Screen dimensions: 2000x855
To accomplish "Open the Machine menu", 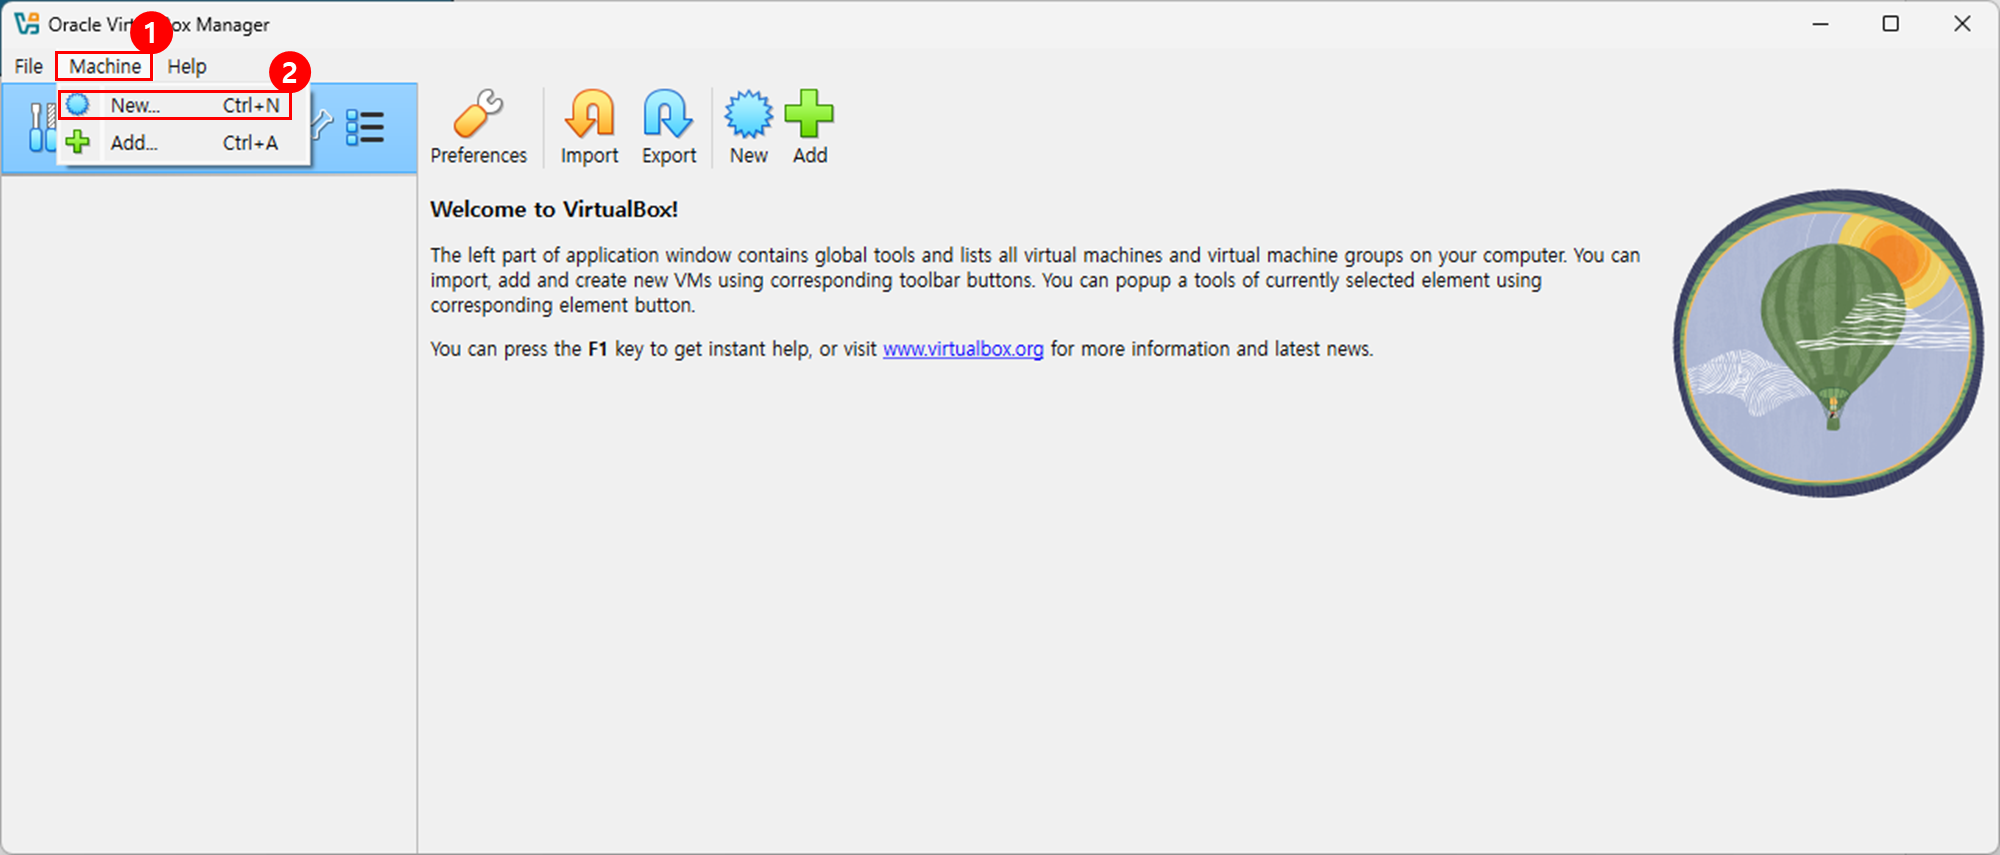I will pyautogui.click(x=104, y=66).
